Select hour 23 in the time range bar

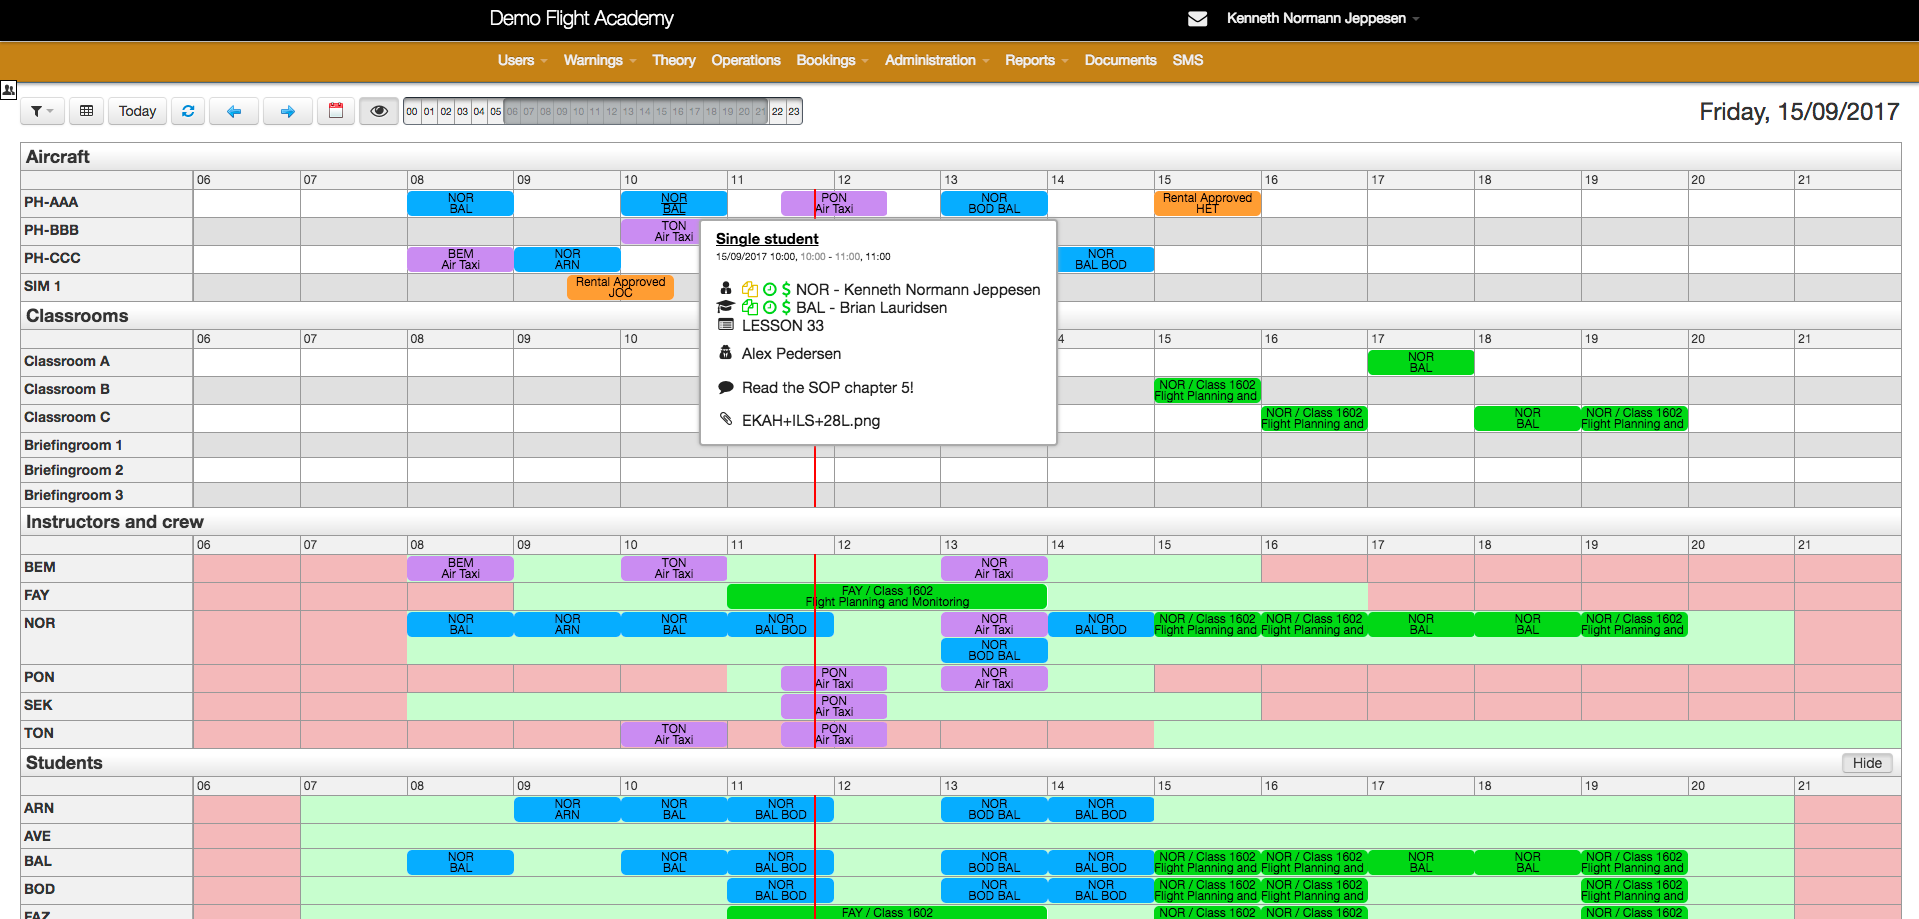click(794, 111)
